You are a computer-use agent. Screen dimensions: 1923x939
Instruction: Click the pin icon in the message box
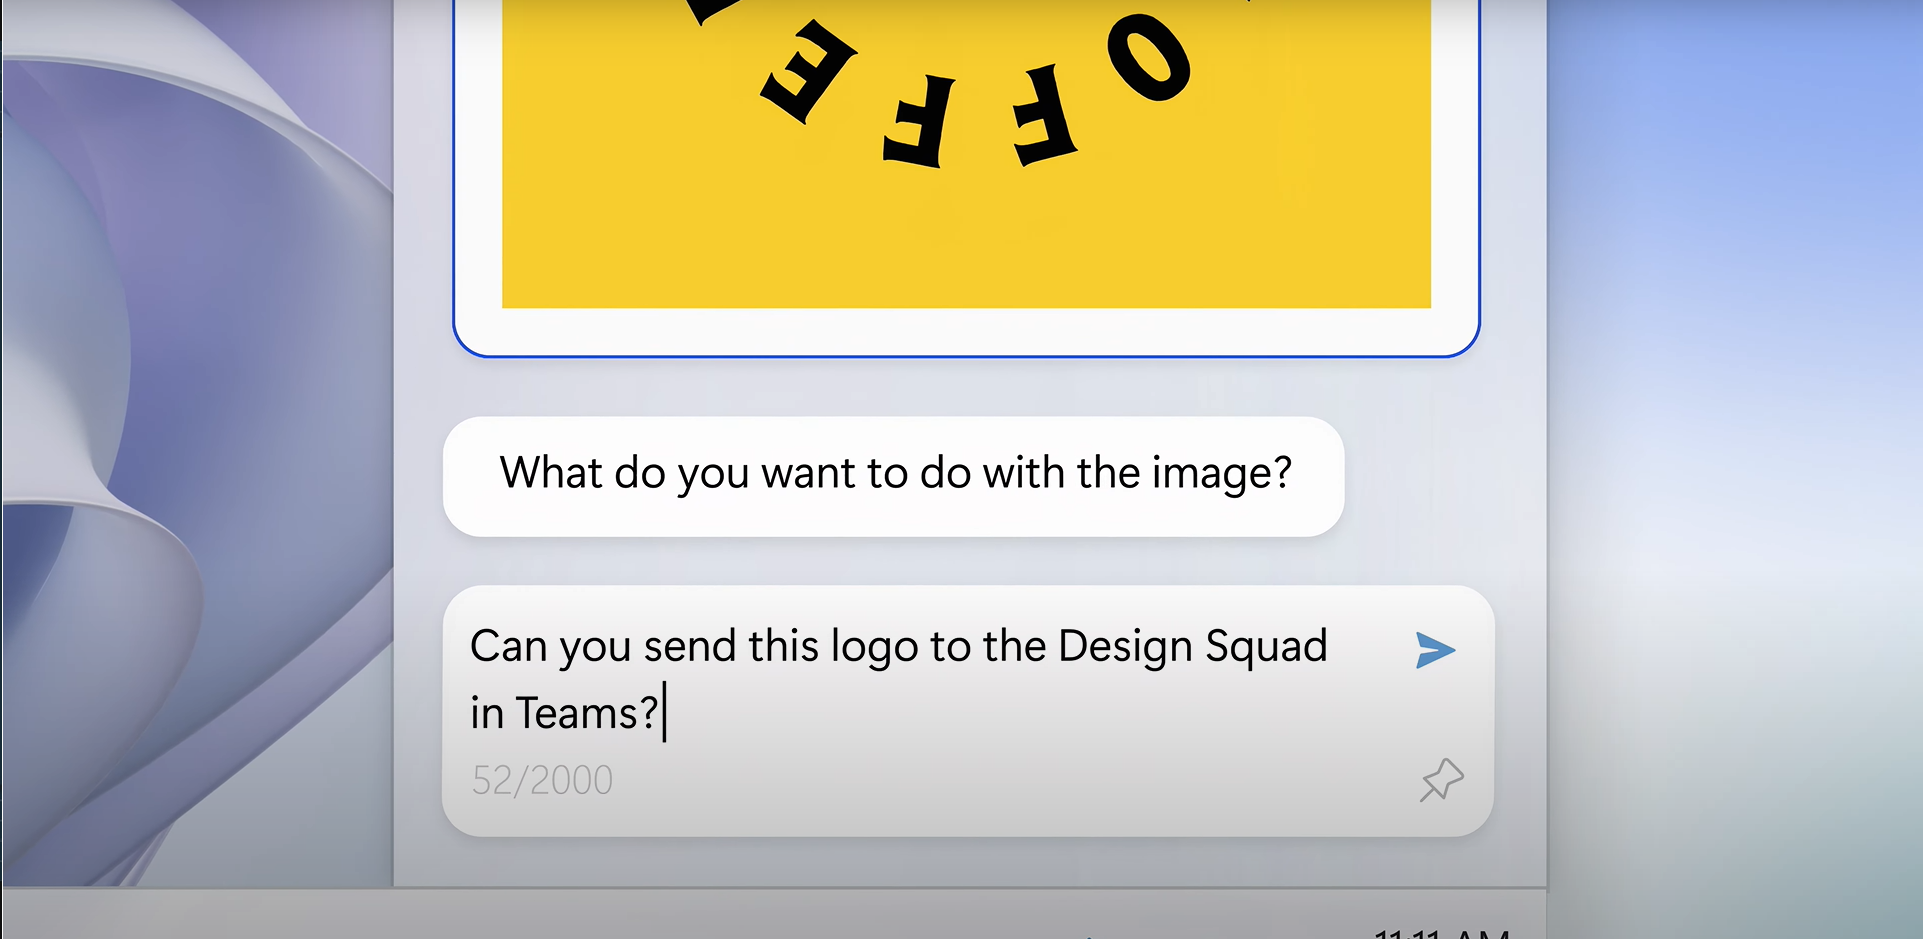[x=1441, y=780]
